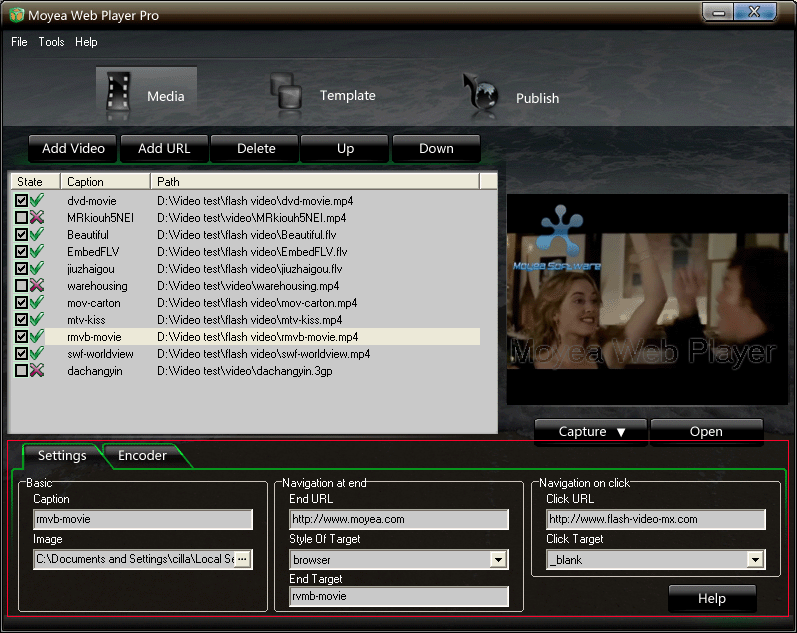Image resolution: width=797 pixels, height=633 pixels.
Task: Click the image browse ellipsis button
Action: (x=242, y=559)
